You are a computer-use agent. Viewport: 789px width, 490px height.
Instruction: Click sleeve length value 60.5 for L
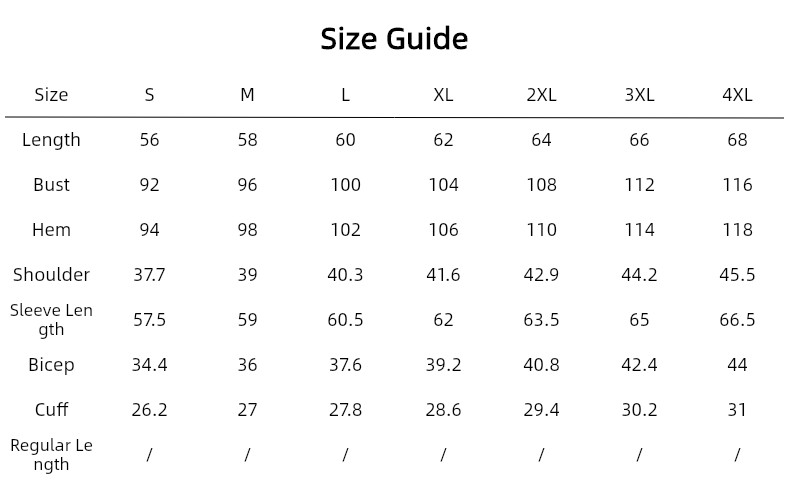345,320
